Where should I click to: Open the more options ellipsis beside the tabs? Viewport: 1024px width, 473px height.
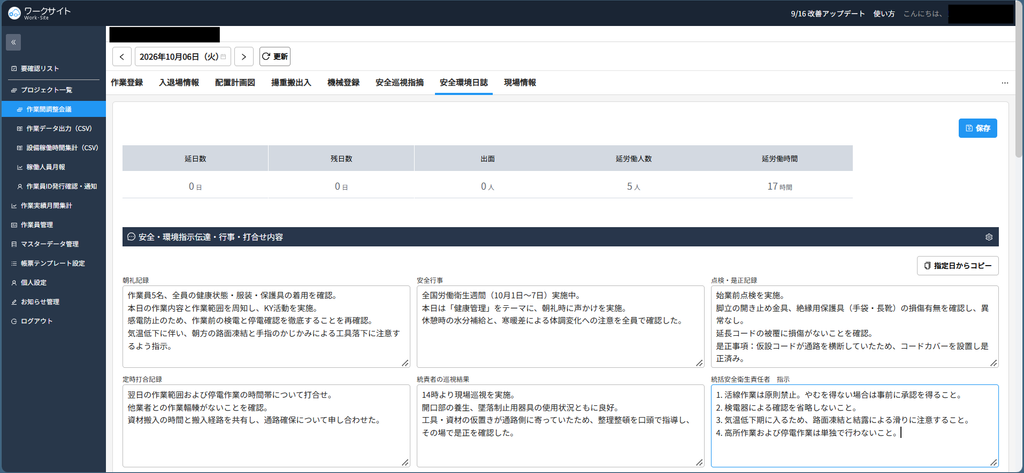pos(1004,83)
